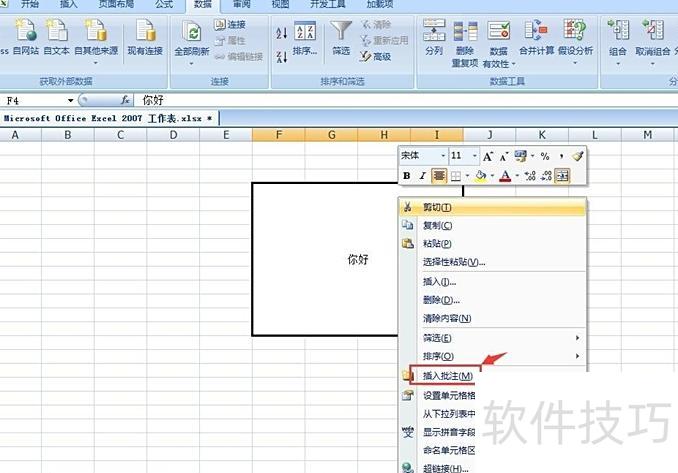The height and width of the screenshot is (473, 678).
Task: Choose Delete (删除) from context menu
Action: point(493,300)
